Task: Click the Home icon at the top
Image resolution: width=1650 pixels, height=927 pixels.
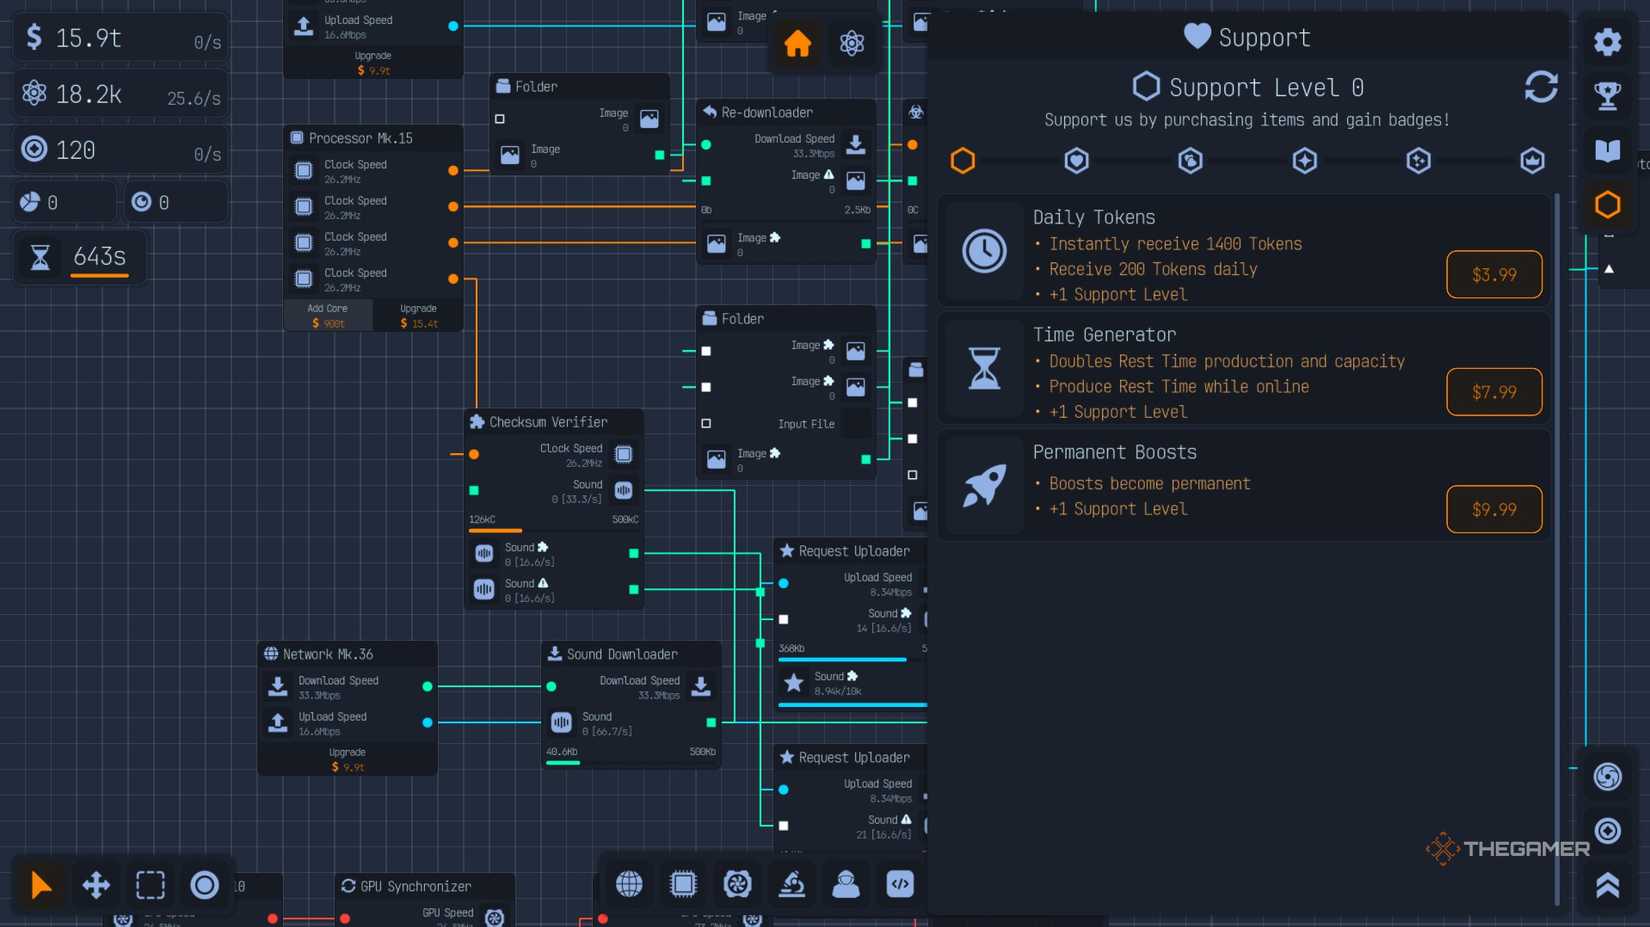Action: (797, 44)
